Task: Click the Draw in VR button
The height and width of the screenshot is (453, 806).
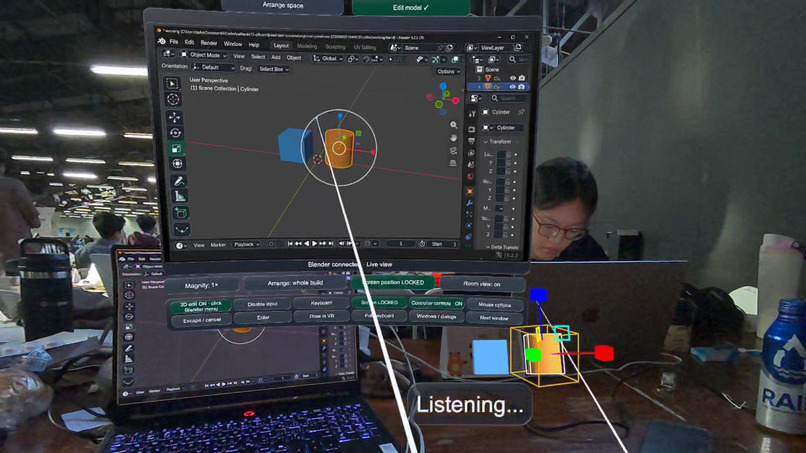Action: (322, 316)
